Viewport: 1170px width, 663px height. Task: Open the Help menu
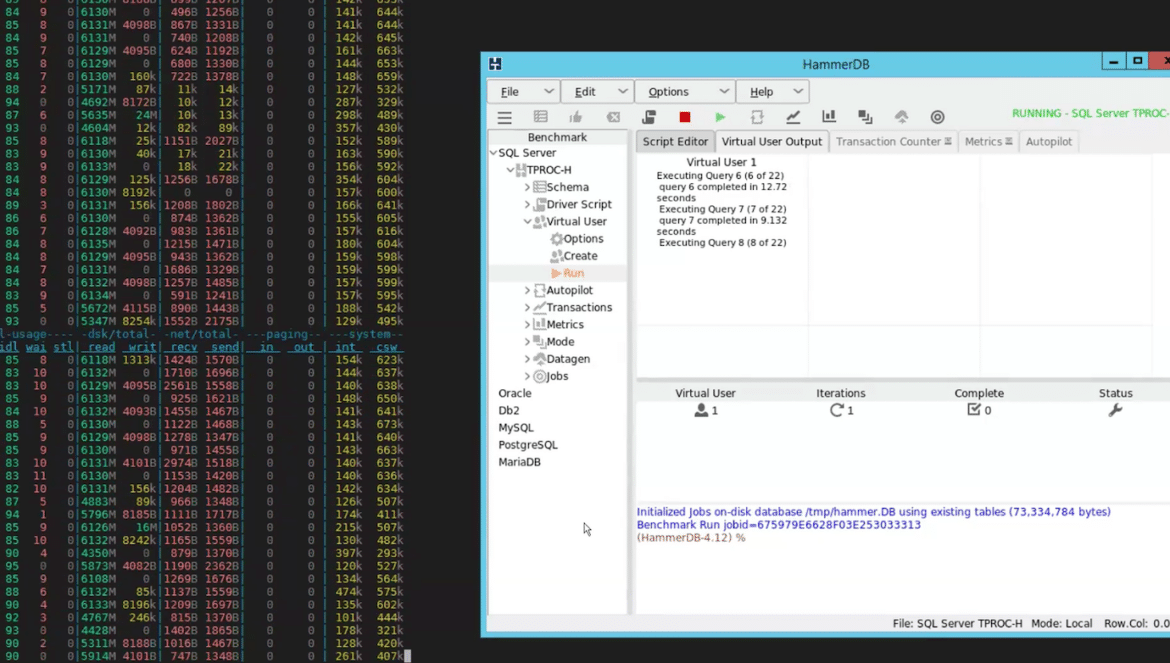pyautogui.click(x=773, y=92)
